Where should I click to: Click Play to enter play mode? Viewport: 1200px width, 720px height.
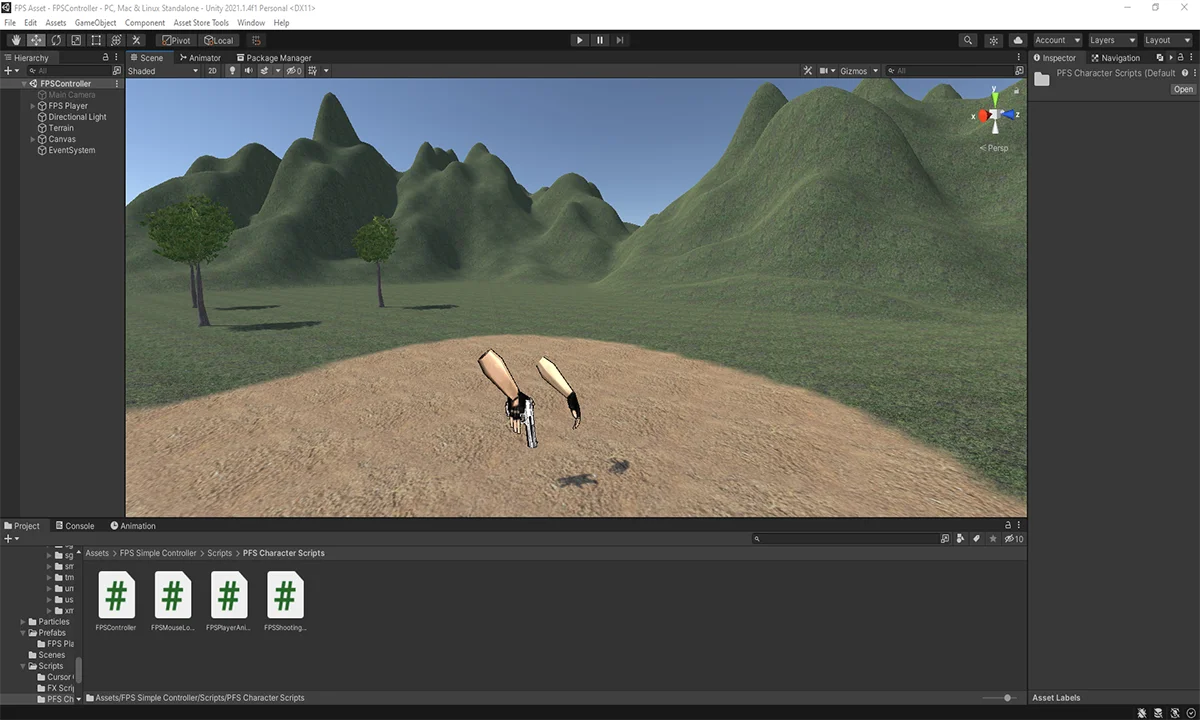coord(580,40)
